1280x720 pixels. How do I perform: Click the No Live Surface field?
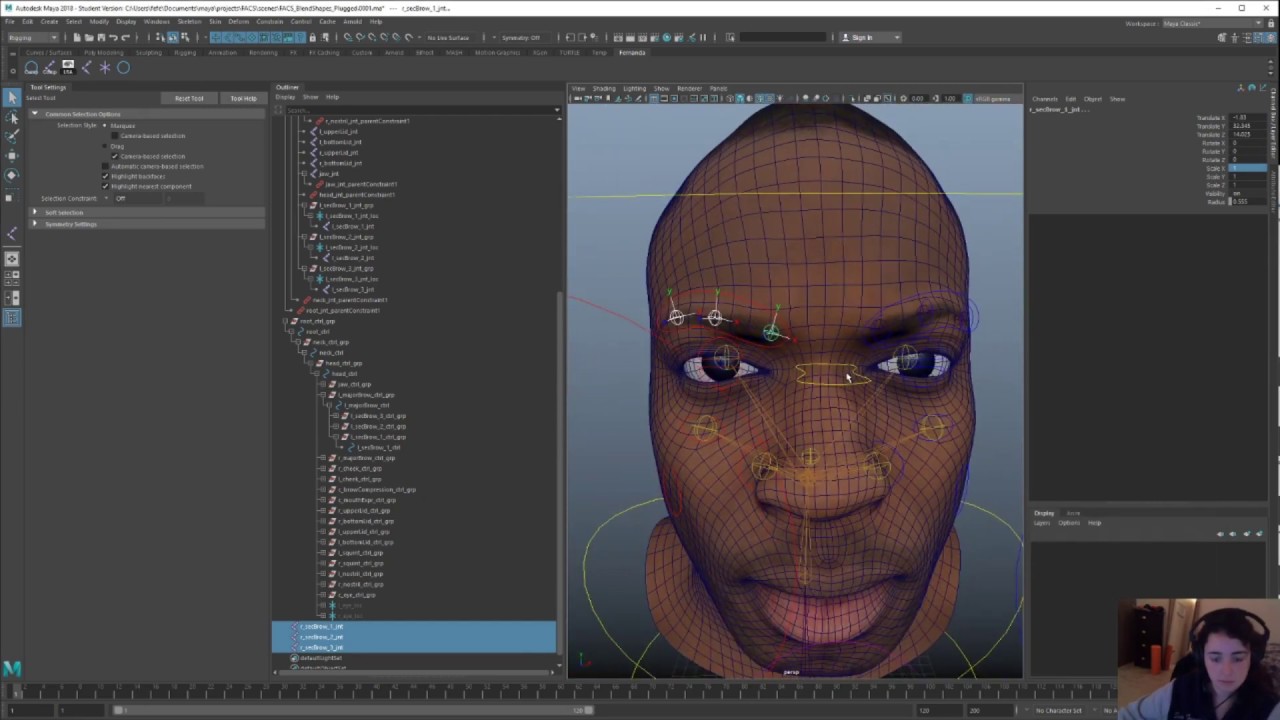pyautogui.click(x=448, y=38)
